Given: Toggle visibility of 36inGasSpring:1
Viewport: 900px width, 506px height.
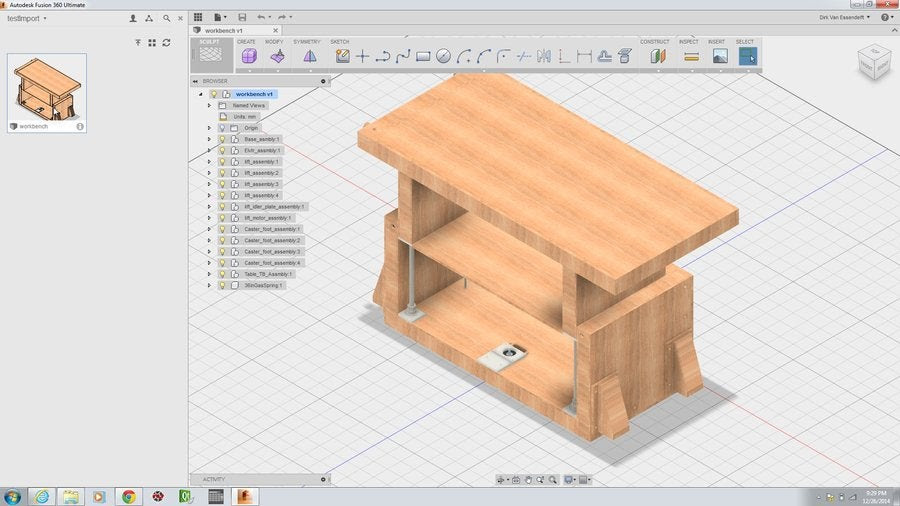Looking at the screenshot, I should 223,285.
